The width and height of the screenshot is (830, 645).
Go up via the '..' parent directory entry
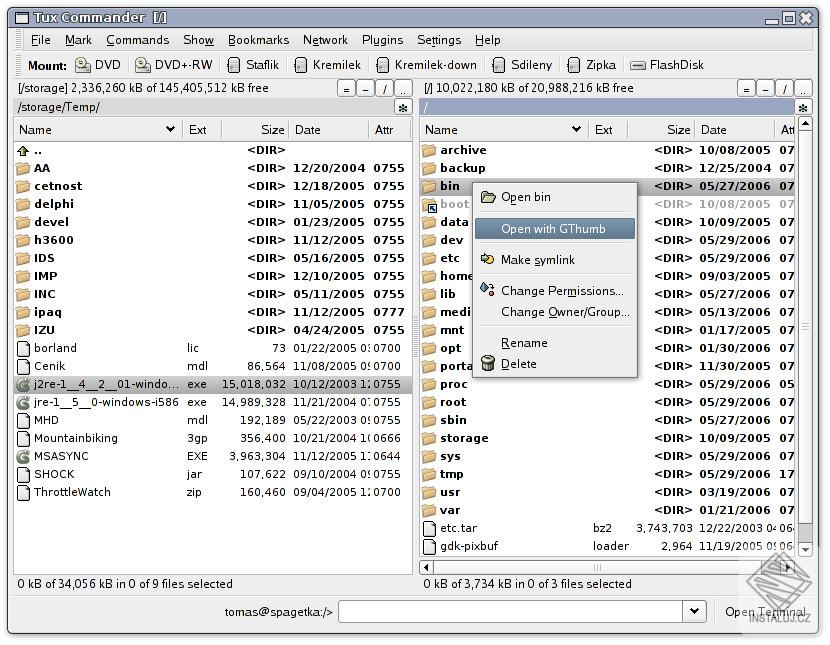pyautogui.click(x=38, y=150)
